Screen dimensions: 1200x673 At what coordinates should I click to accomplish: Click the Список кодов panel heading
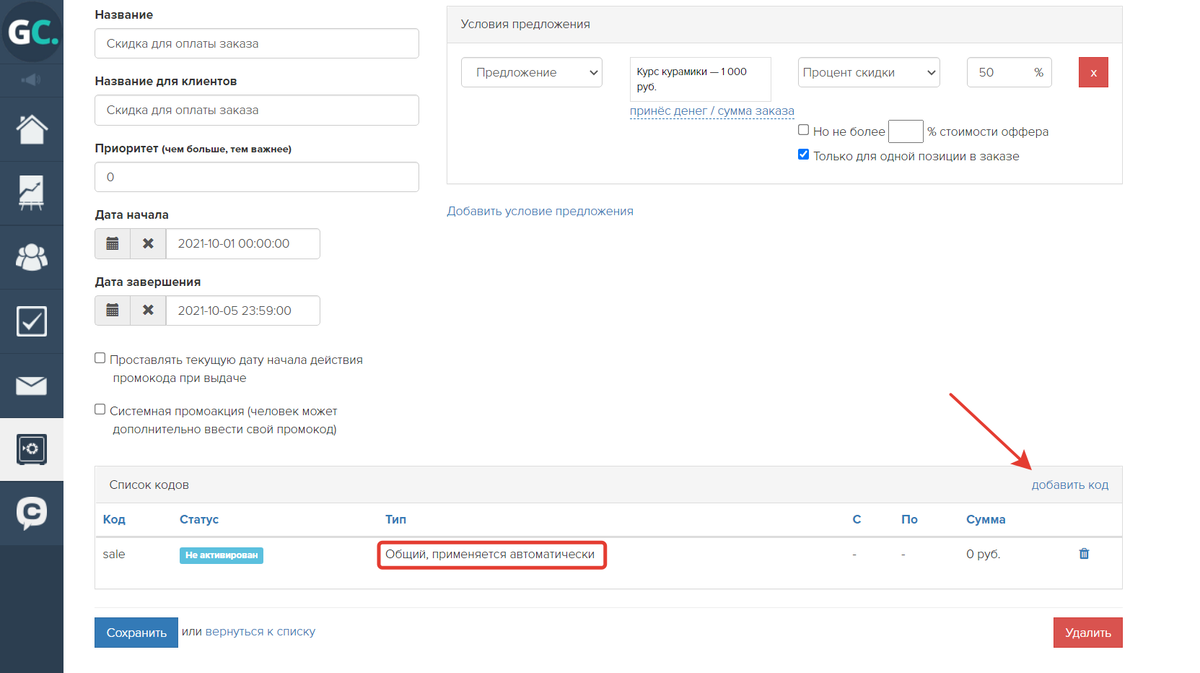click(149, 485)
